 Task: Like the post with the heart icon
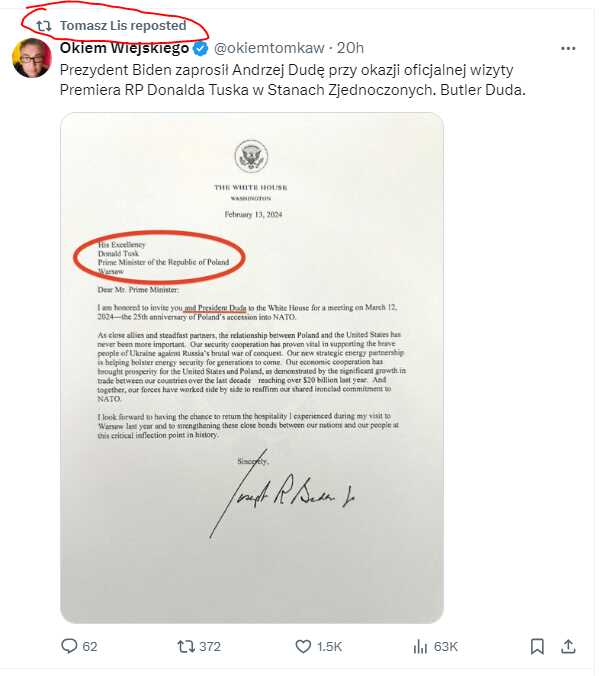point(303,647)
